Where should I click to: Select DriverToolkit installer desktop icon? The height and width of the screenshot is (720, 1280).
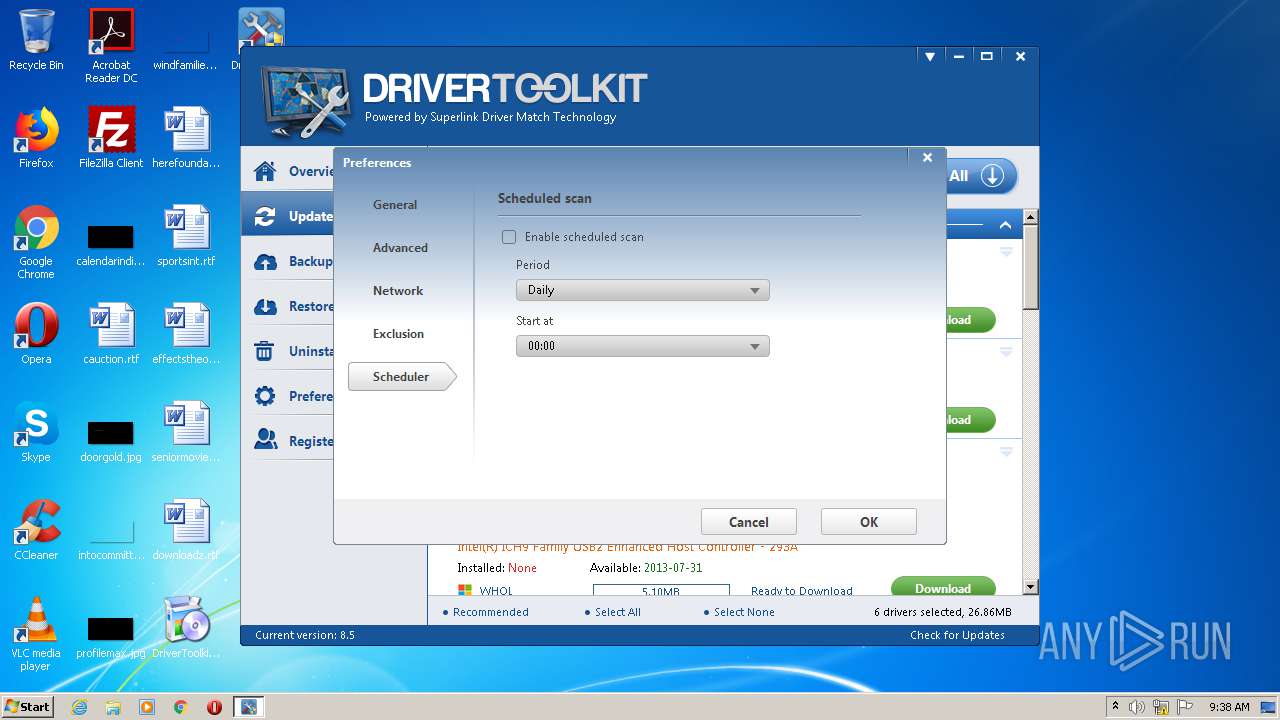(x=186, y=629)
